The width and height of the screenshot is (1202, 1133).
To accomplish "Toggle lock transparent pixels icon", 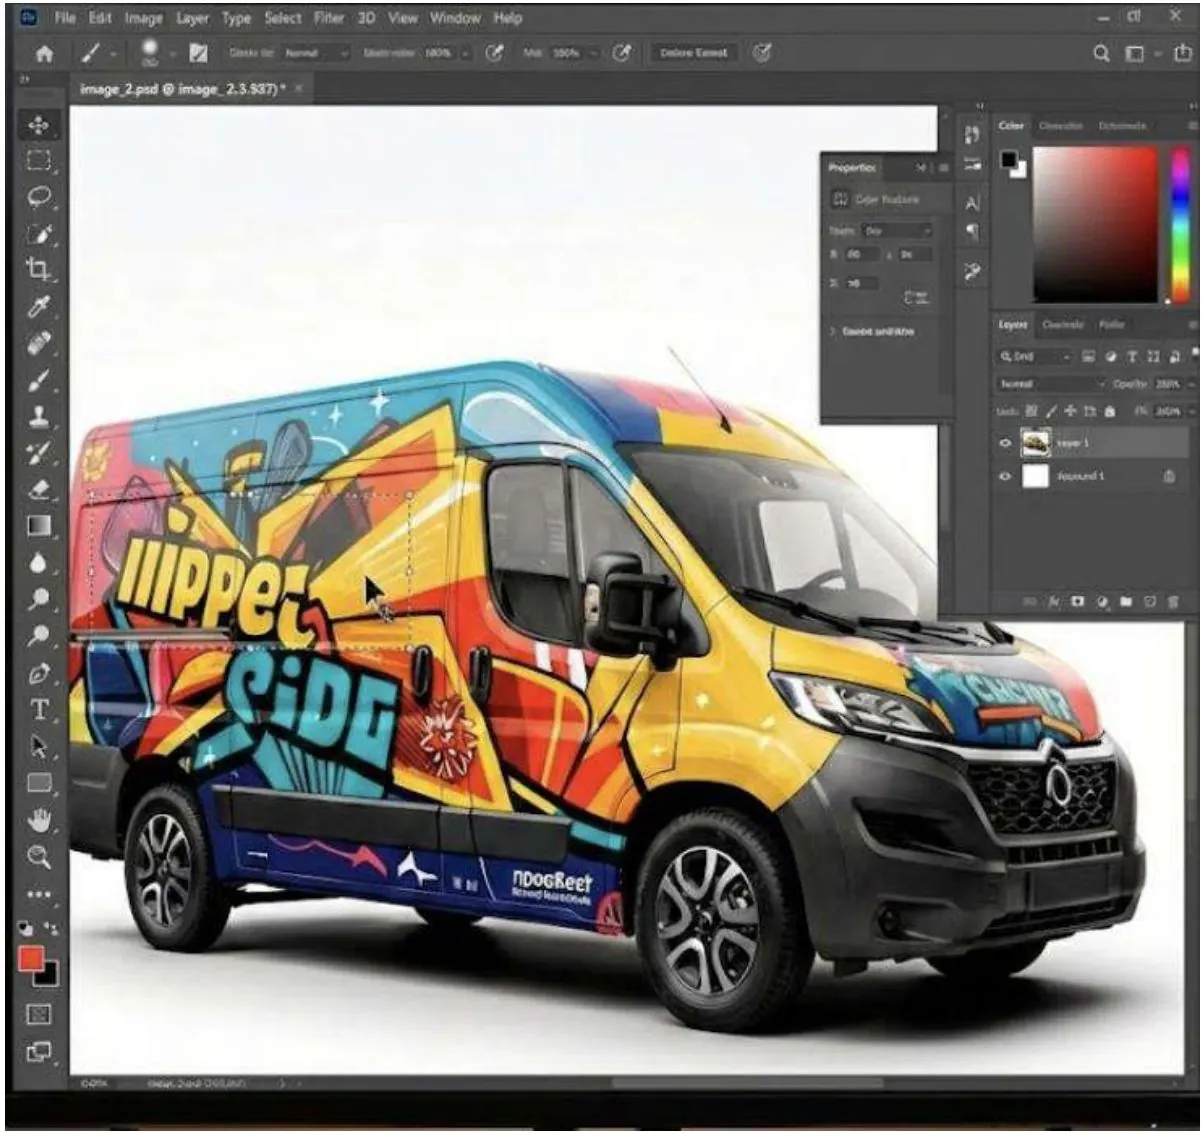I will (x=1033, y=412).
